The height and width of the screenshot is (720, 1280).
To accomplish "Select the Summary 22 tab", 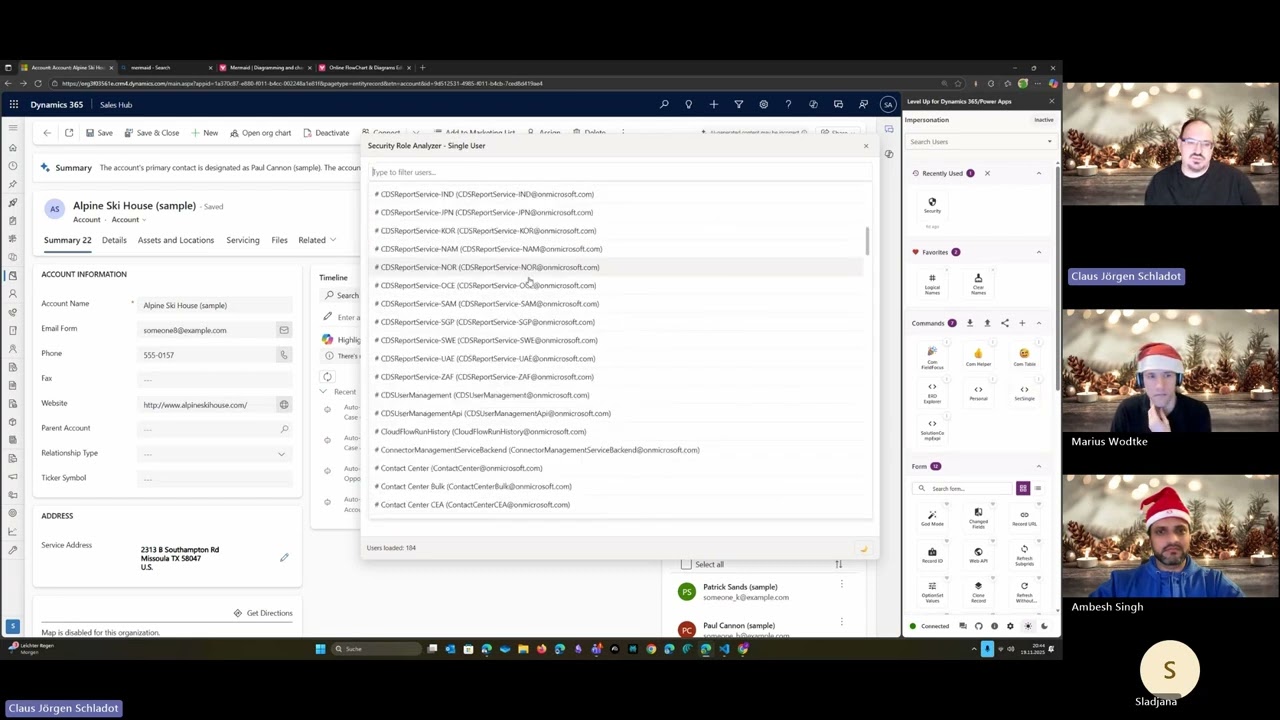I will (x=67, y=240).
